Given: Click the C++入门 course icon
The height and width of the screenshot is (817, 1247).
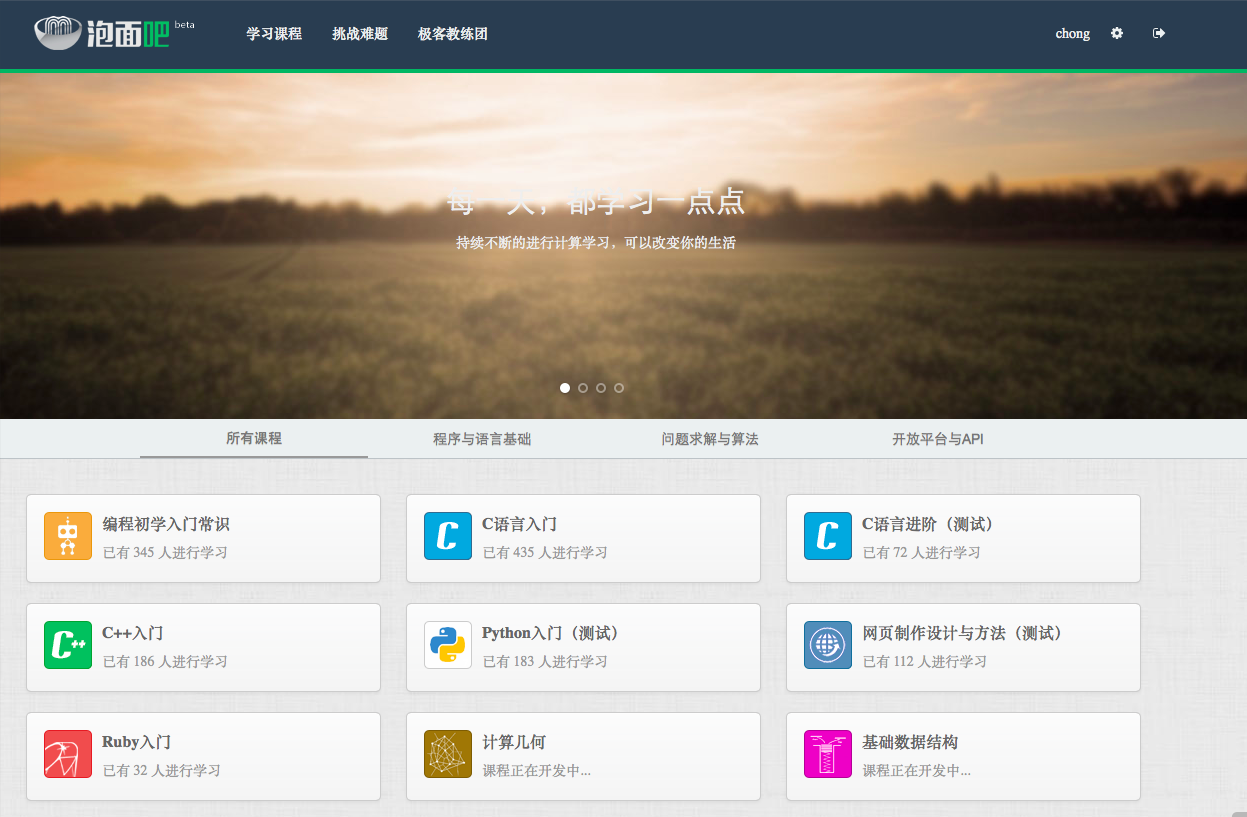Looking at the screenshot, I should click(x=67, y=646).
